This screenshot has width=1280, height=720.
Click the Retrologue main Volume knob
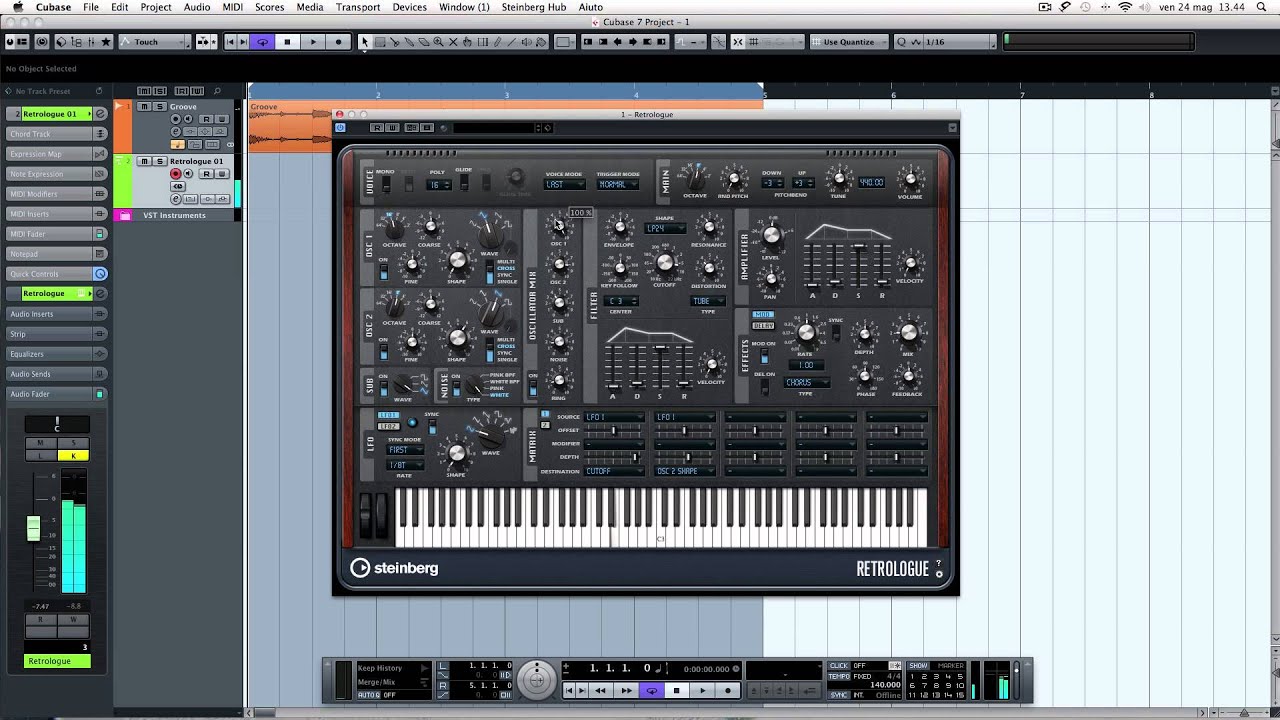(910, 181)
